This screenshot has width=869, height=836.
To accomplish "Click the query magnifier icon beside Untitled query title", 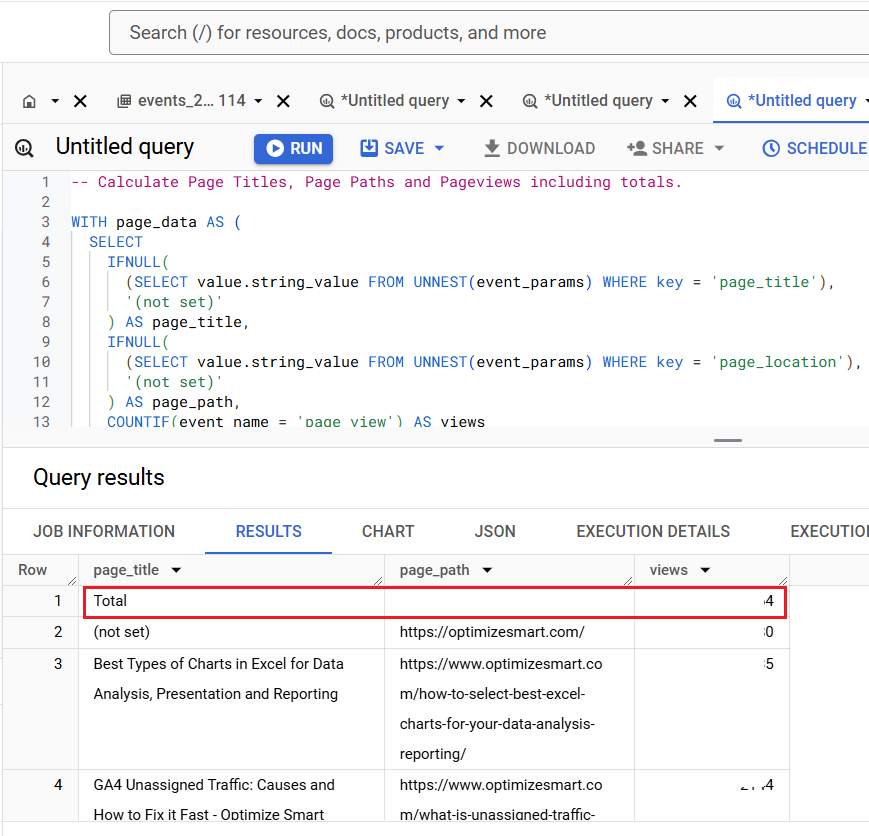I will click(22, 147).
